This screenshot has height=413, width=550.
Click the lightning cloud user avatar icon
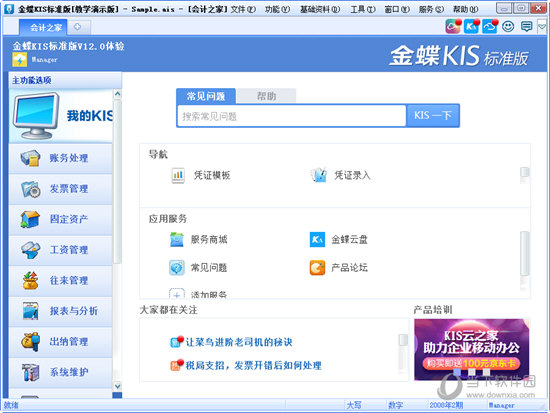[20, 60]
